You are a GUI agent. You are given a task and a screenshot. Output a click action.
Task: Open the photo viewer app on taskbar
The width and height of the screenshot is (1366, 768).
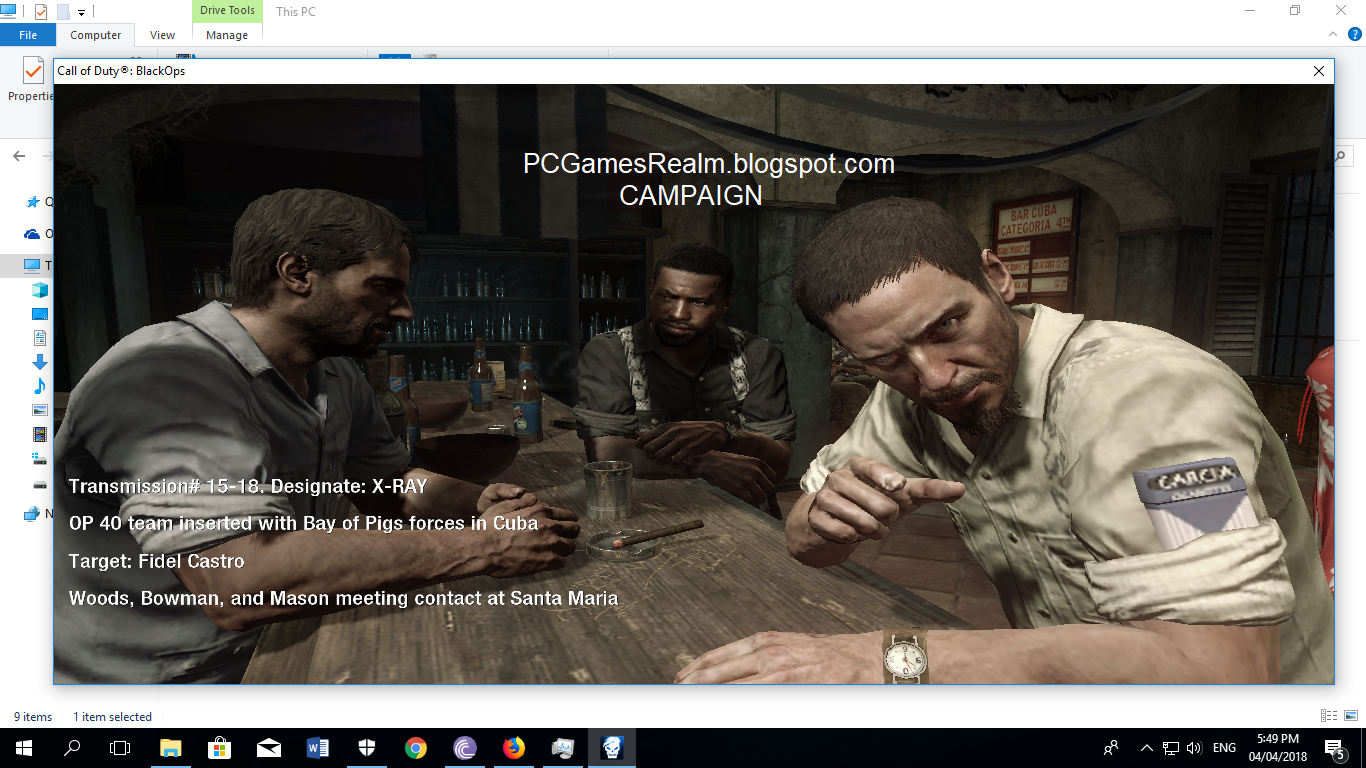563,748
